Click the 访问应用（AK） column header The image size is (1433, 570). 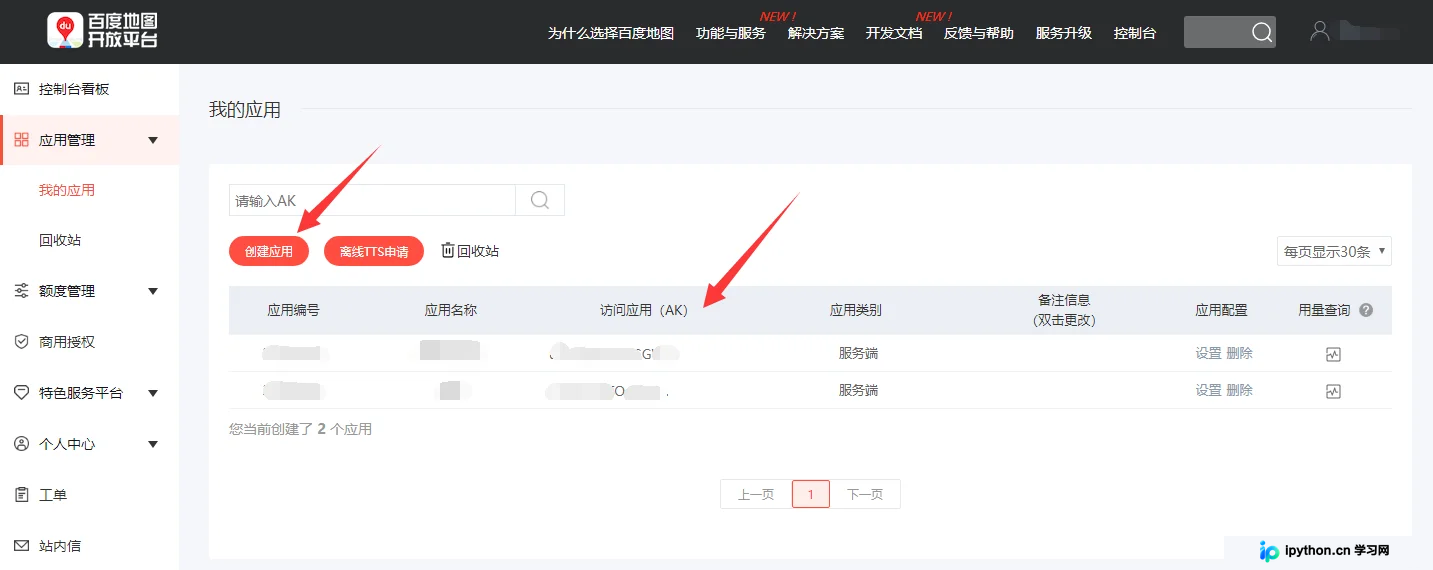coord(644,310)
